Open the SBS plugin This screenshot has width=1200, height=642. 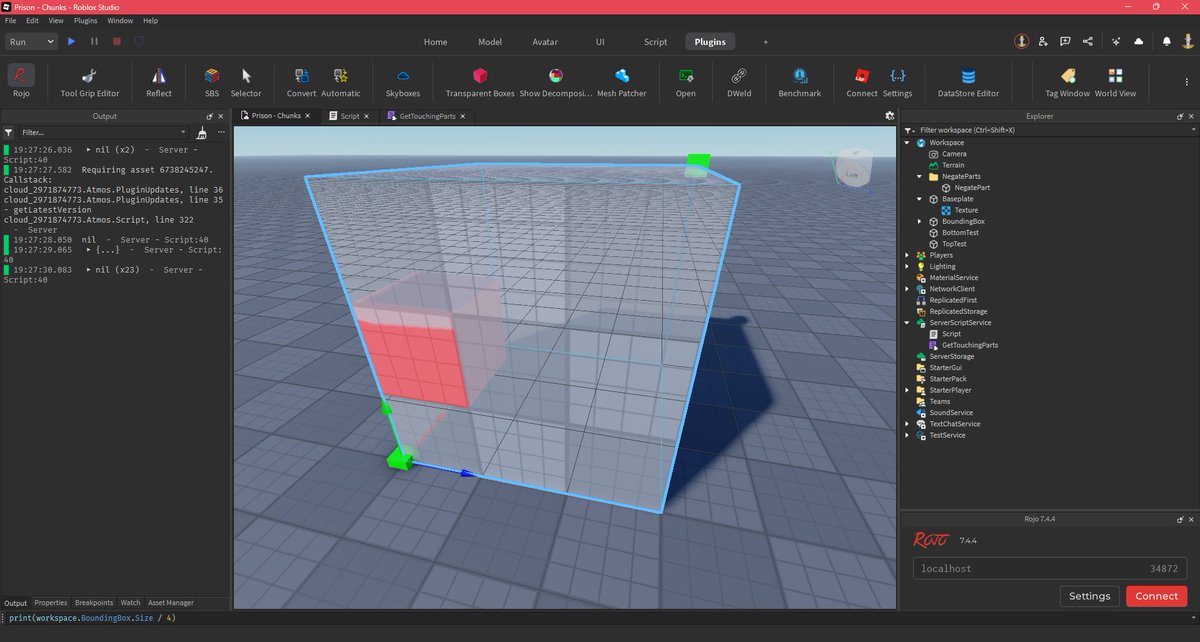point(212,81)
